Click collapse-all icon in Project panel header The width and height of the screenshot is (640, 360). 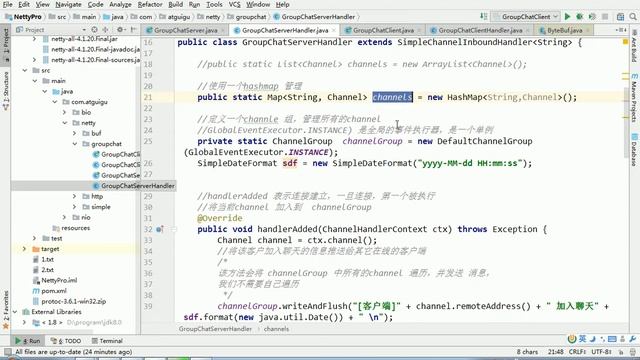[x=105, y=30]
